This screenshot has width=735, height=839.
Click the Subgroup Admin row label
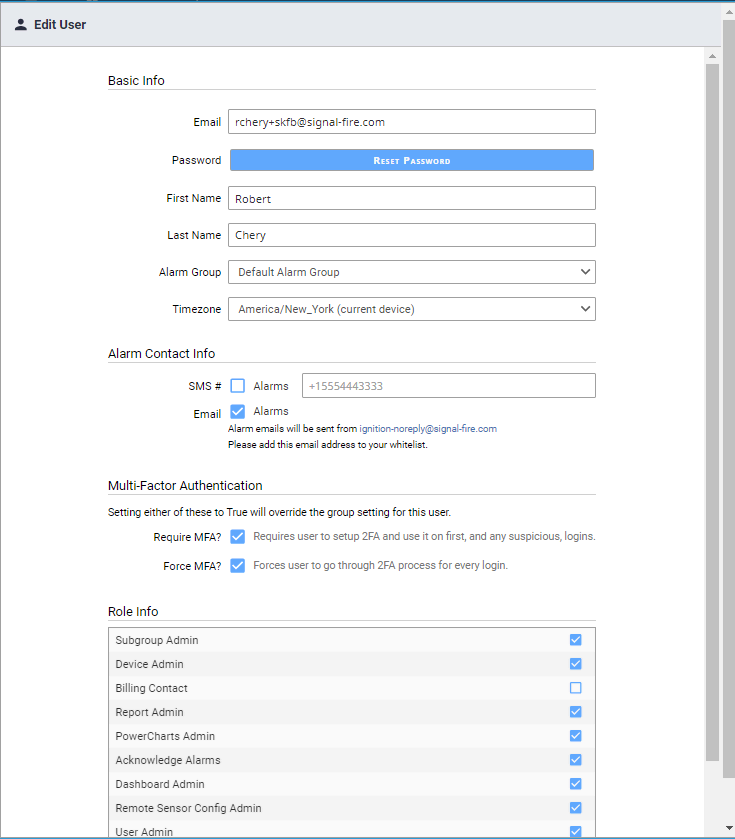pyautogui.click(x=157, y=640)
